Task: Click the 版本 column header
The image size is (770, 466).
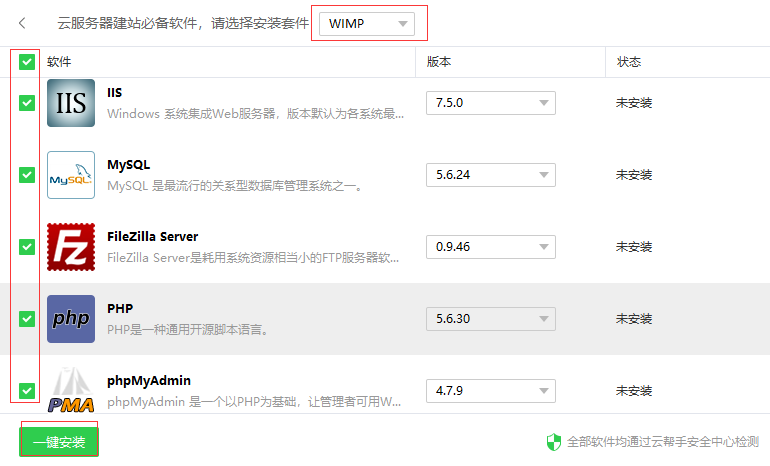Action: click(x=439, y=62)
